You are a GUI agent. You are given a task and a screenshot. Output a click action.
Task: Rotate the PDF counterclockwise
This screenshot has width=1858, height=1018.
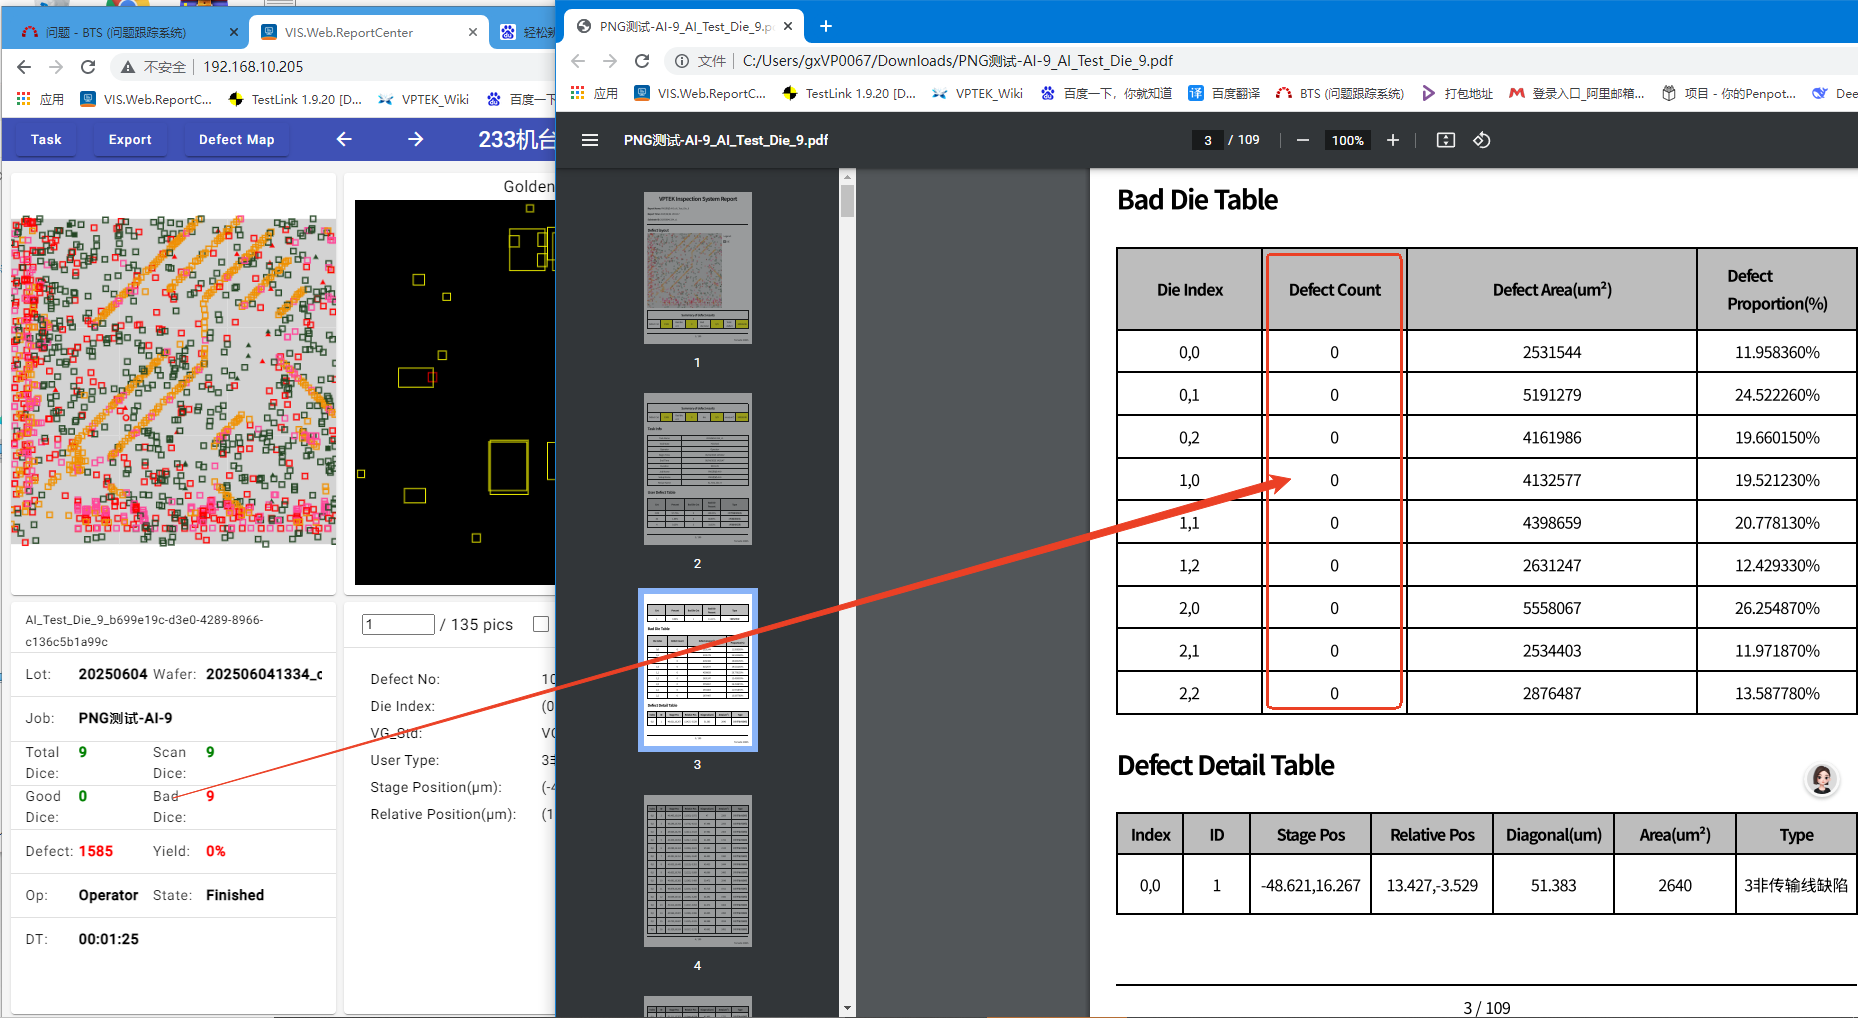pyautogui.click(x=1482, y=140)
